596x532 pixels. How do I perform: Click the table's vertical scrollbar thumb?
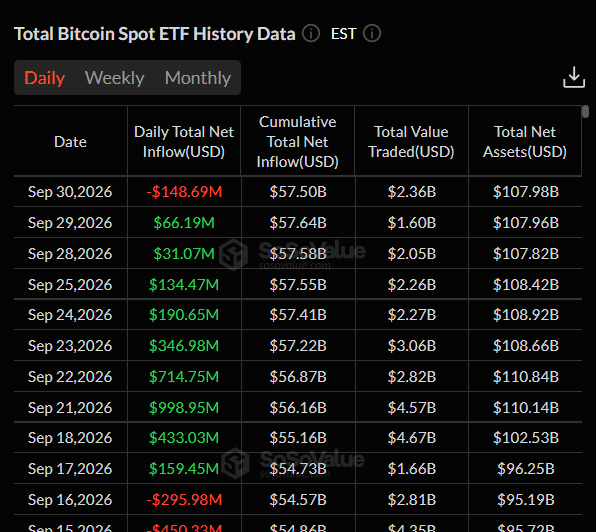coord(586,112)
